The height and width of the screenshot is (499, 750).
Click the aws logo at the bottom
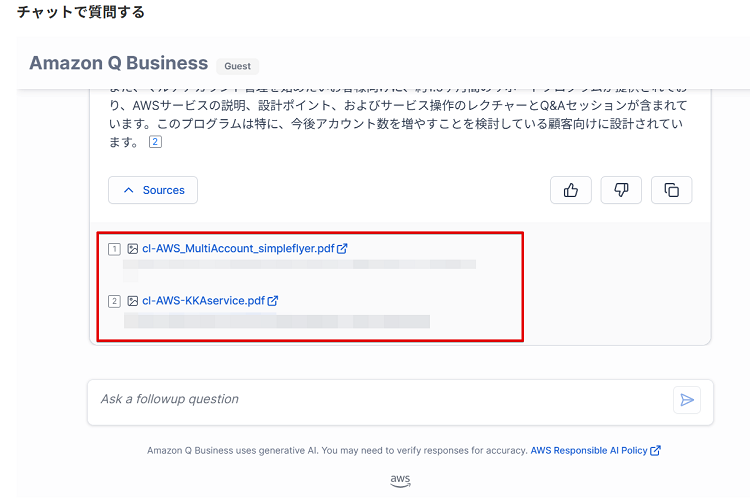coord(400,480)
